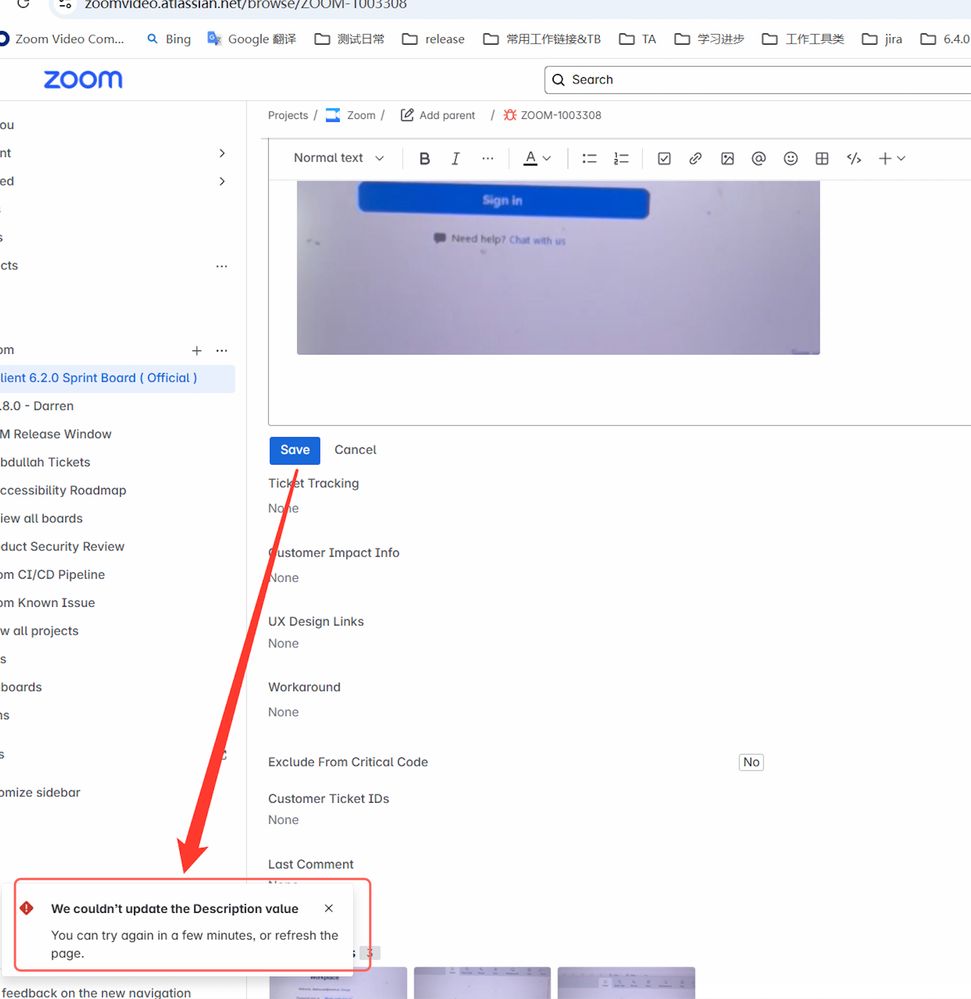Open the Darren board in sidebar
The height and width of the screenshot is (999, 971).
[x=37, y=406]
